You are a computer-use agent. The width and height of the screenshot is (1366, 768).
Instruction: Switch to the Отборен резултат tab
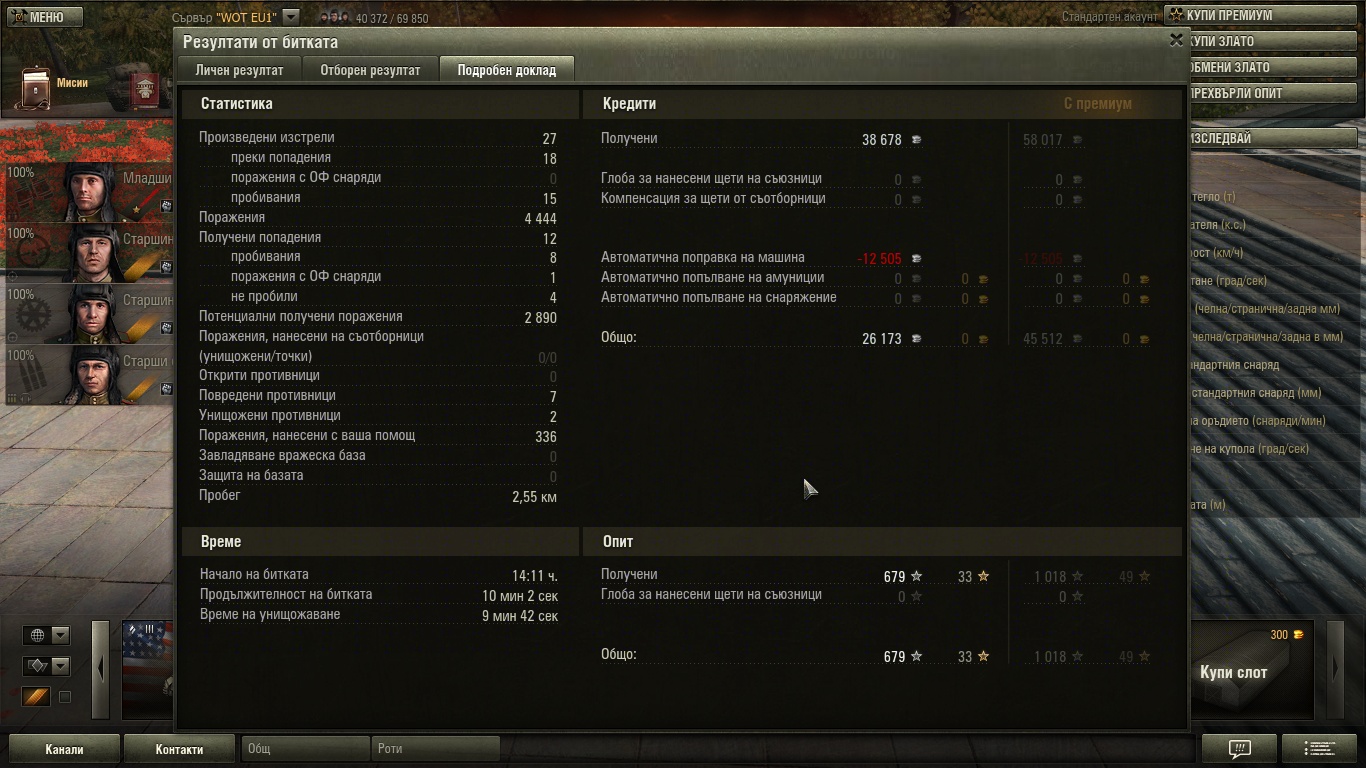[x=370, y=70]
